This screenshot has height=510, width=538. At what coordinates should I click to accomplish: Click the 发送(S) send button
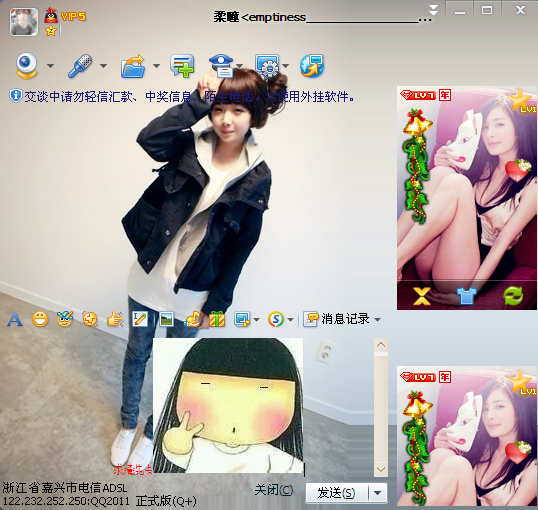(337, 493)
